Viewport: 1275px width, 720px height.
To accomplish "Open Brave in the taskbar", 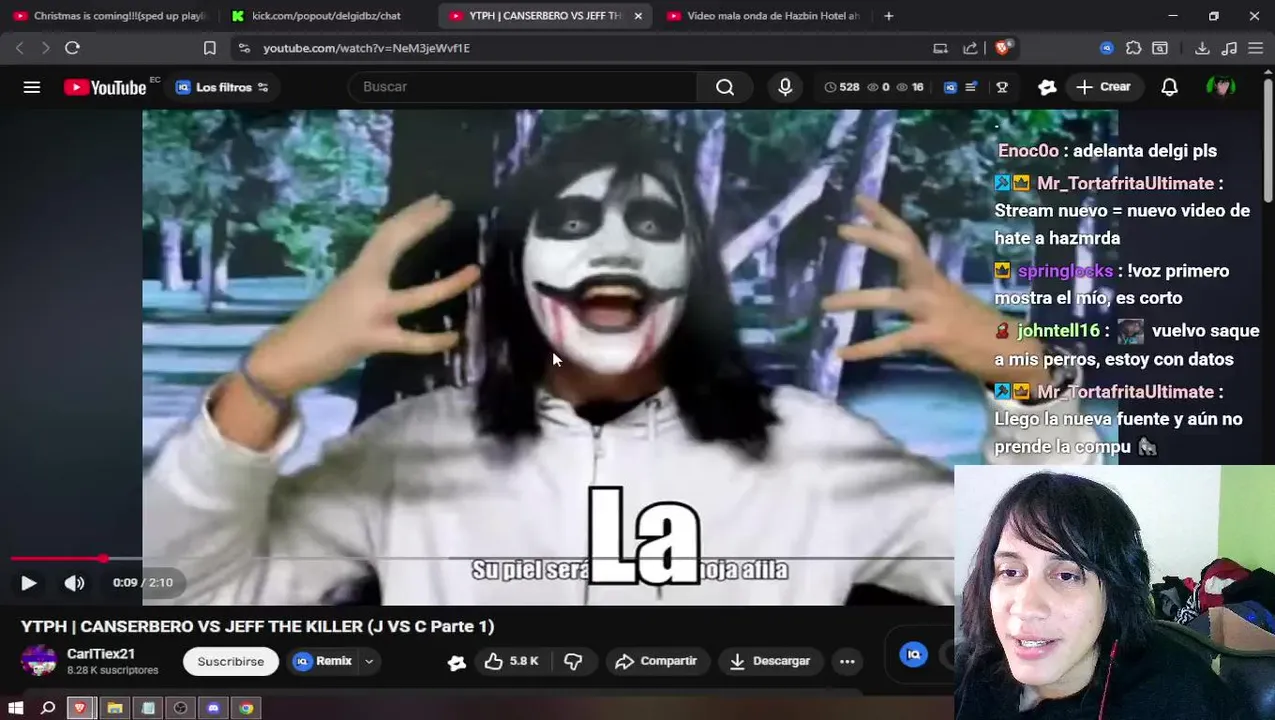I will click(x=81, y=708).
